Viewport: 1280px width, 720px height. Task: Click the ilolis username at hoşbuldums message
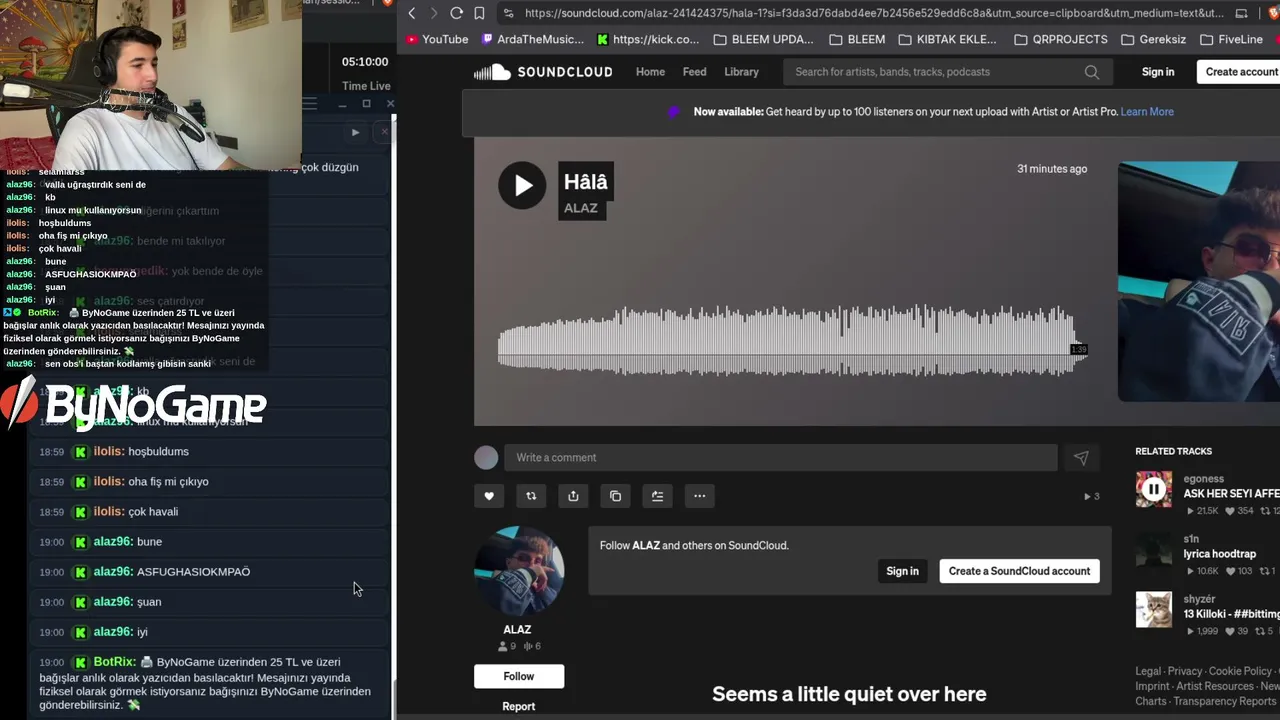tap(109, 452)
